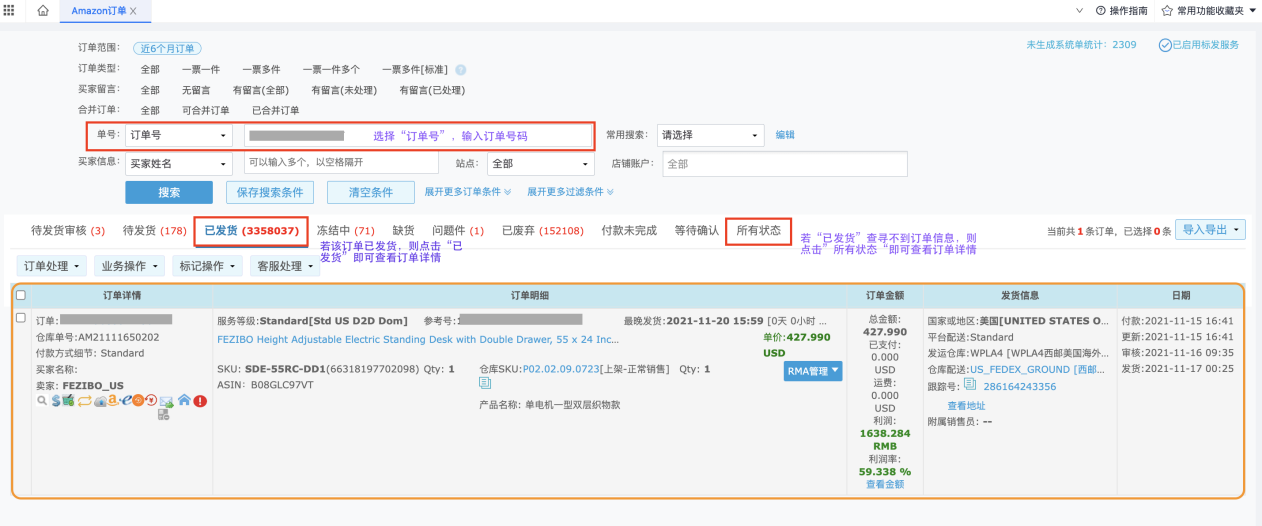Open the home icon in top bar
1262x526 pixels.
42,10
